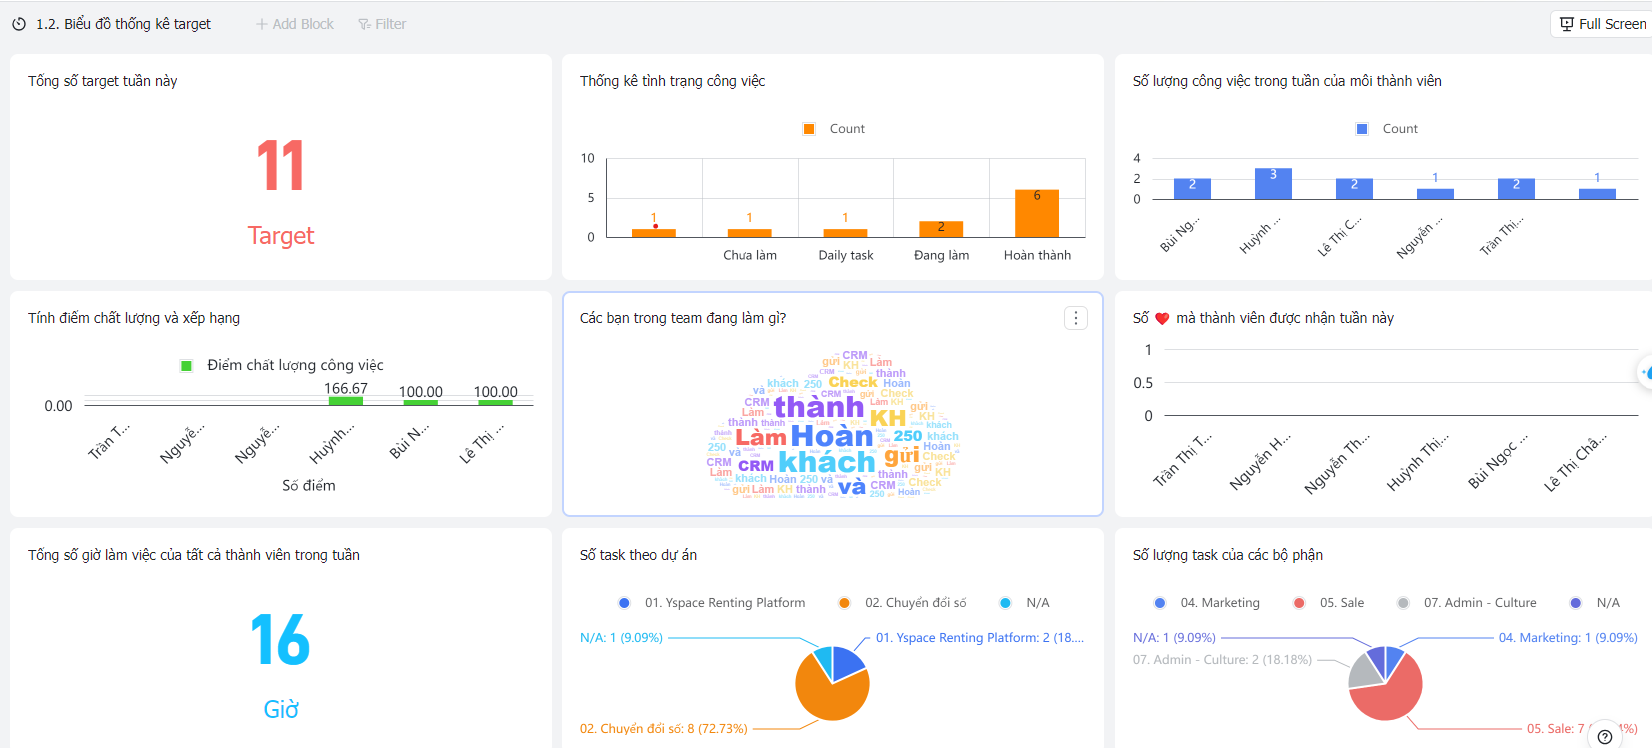Click the title Số lượng task của các bộ phận
Screen dimensions: 1652x748
(1228, 555)
